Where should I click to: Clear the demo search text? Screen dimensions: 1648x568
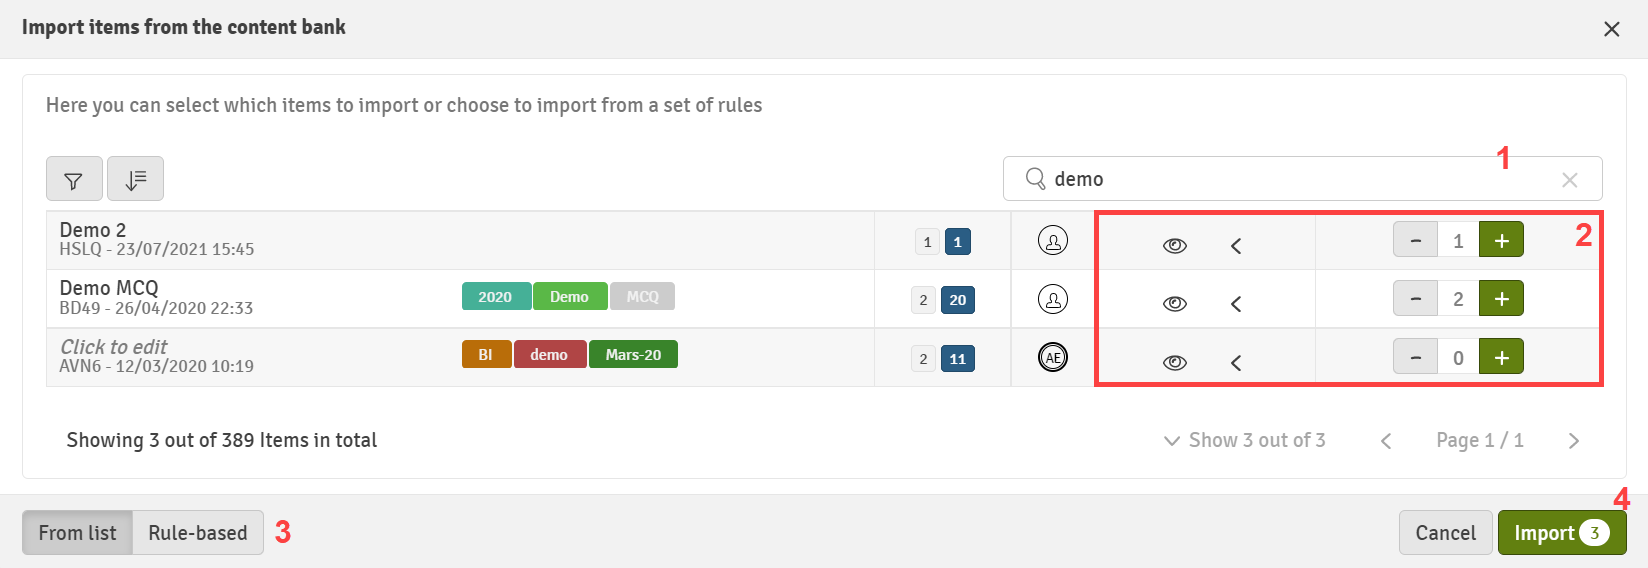click(1569, 180)
